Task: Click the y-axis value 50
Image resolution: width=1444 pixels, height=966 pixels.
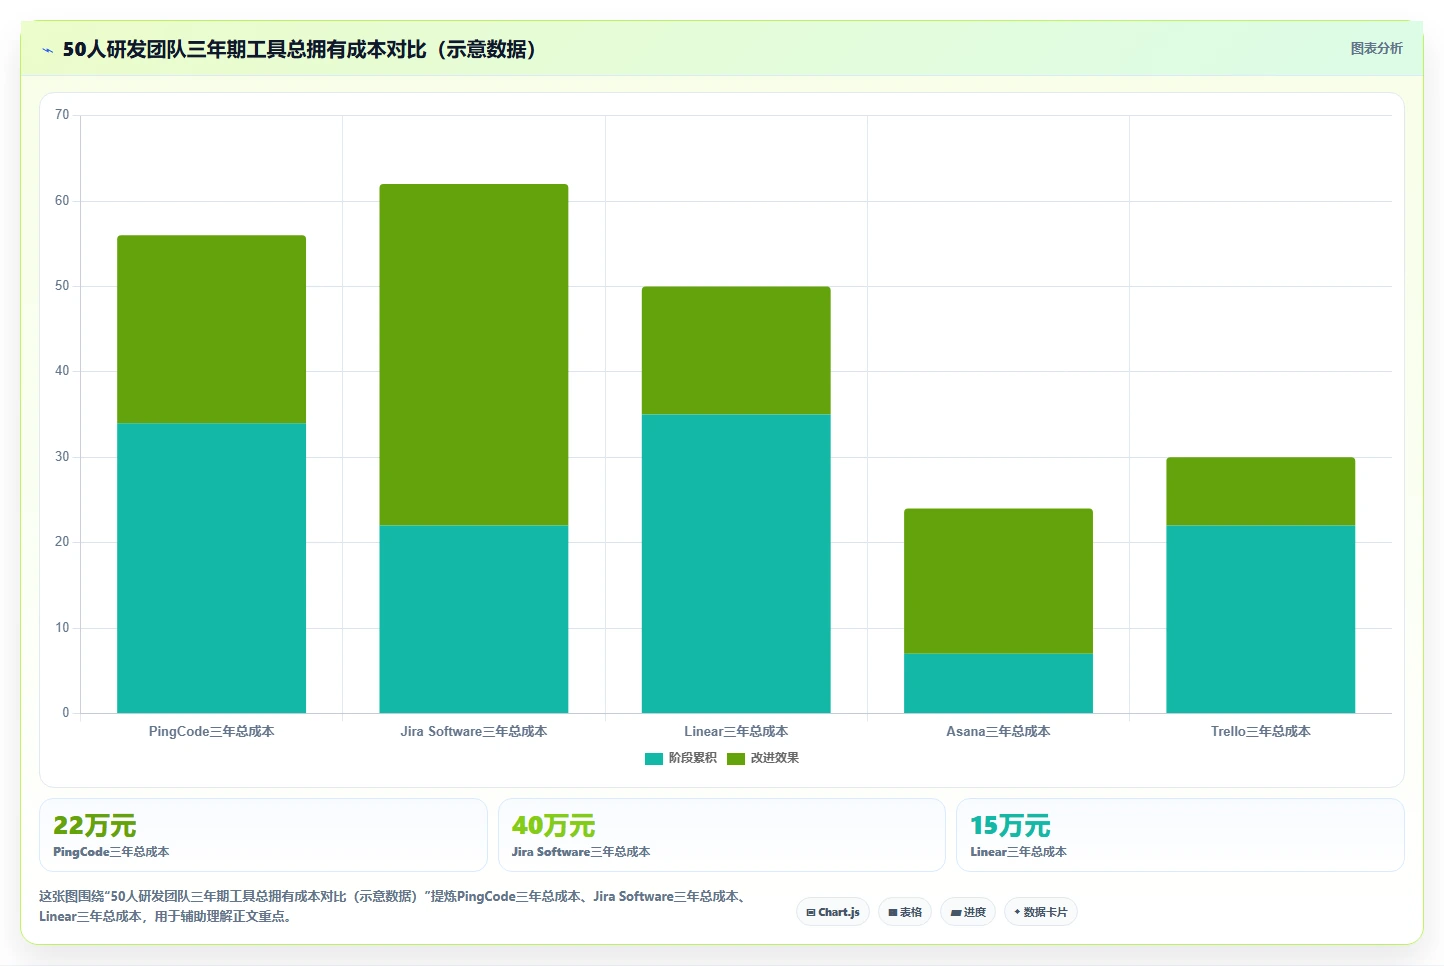Action: pos(62,286)
